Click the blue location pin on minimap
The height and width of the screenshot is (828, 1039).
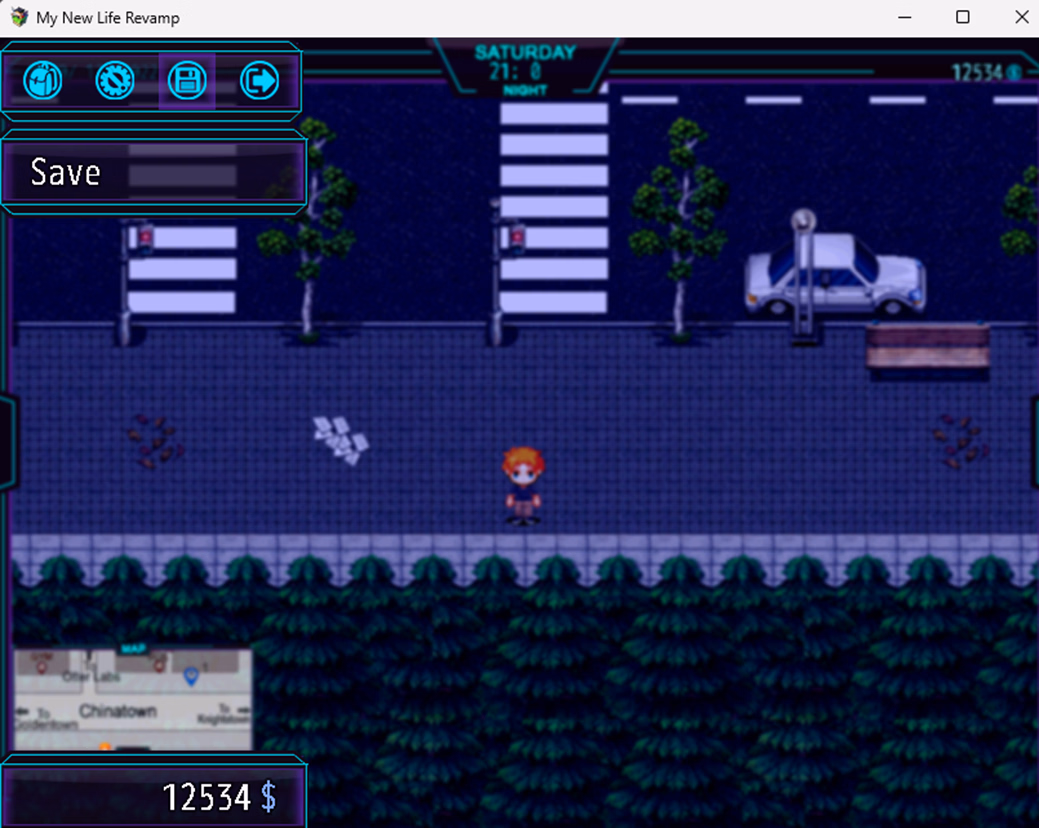[x=191, y=678]
